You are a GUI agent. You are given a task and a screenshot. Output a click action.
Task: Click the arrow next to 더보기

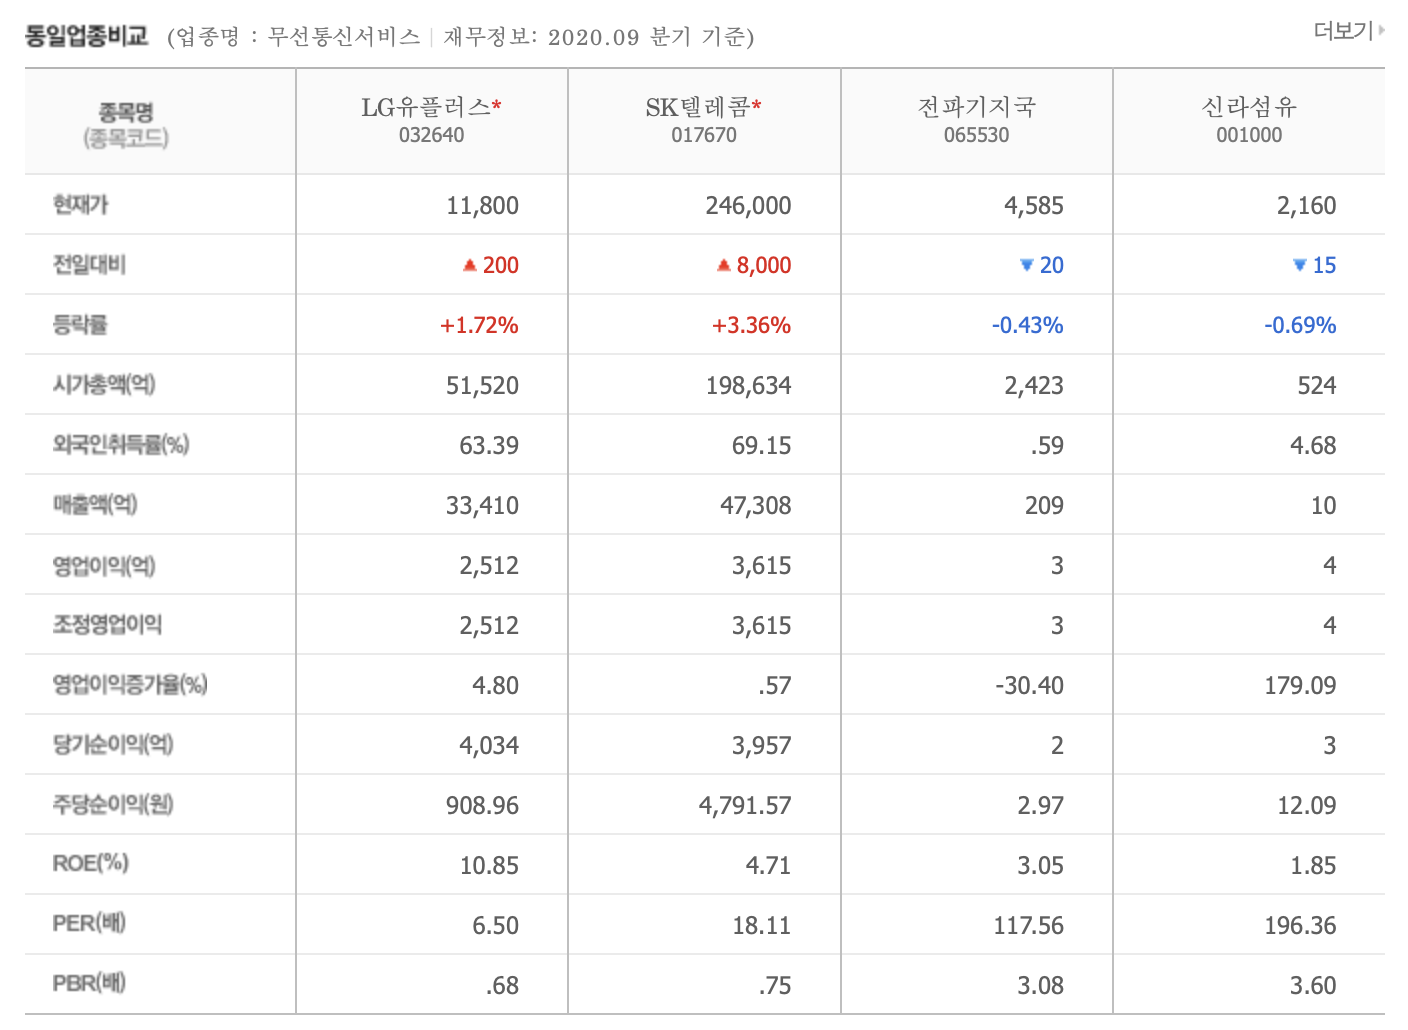(x=1381, y=31)
